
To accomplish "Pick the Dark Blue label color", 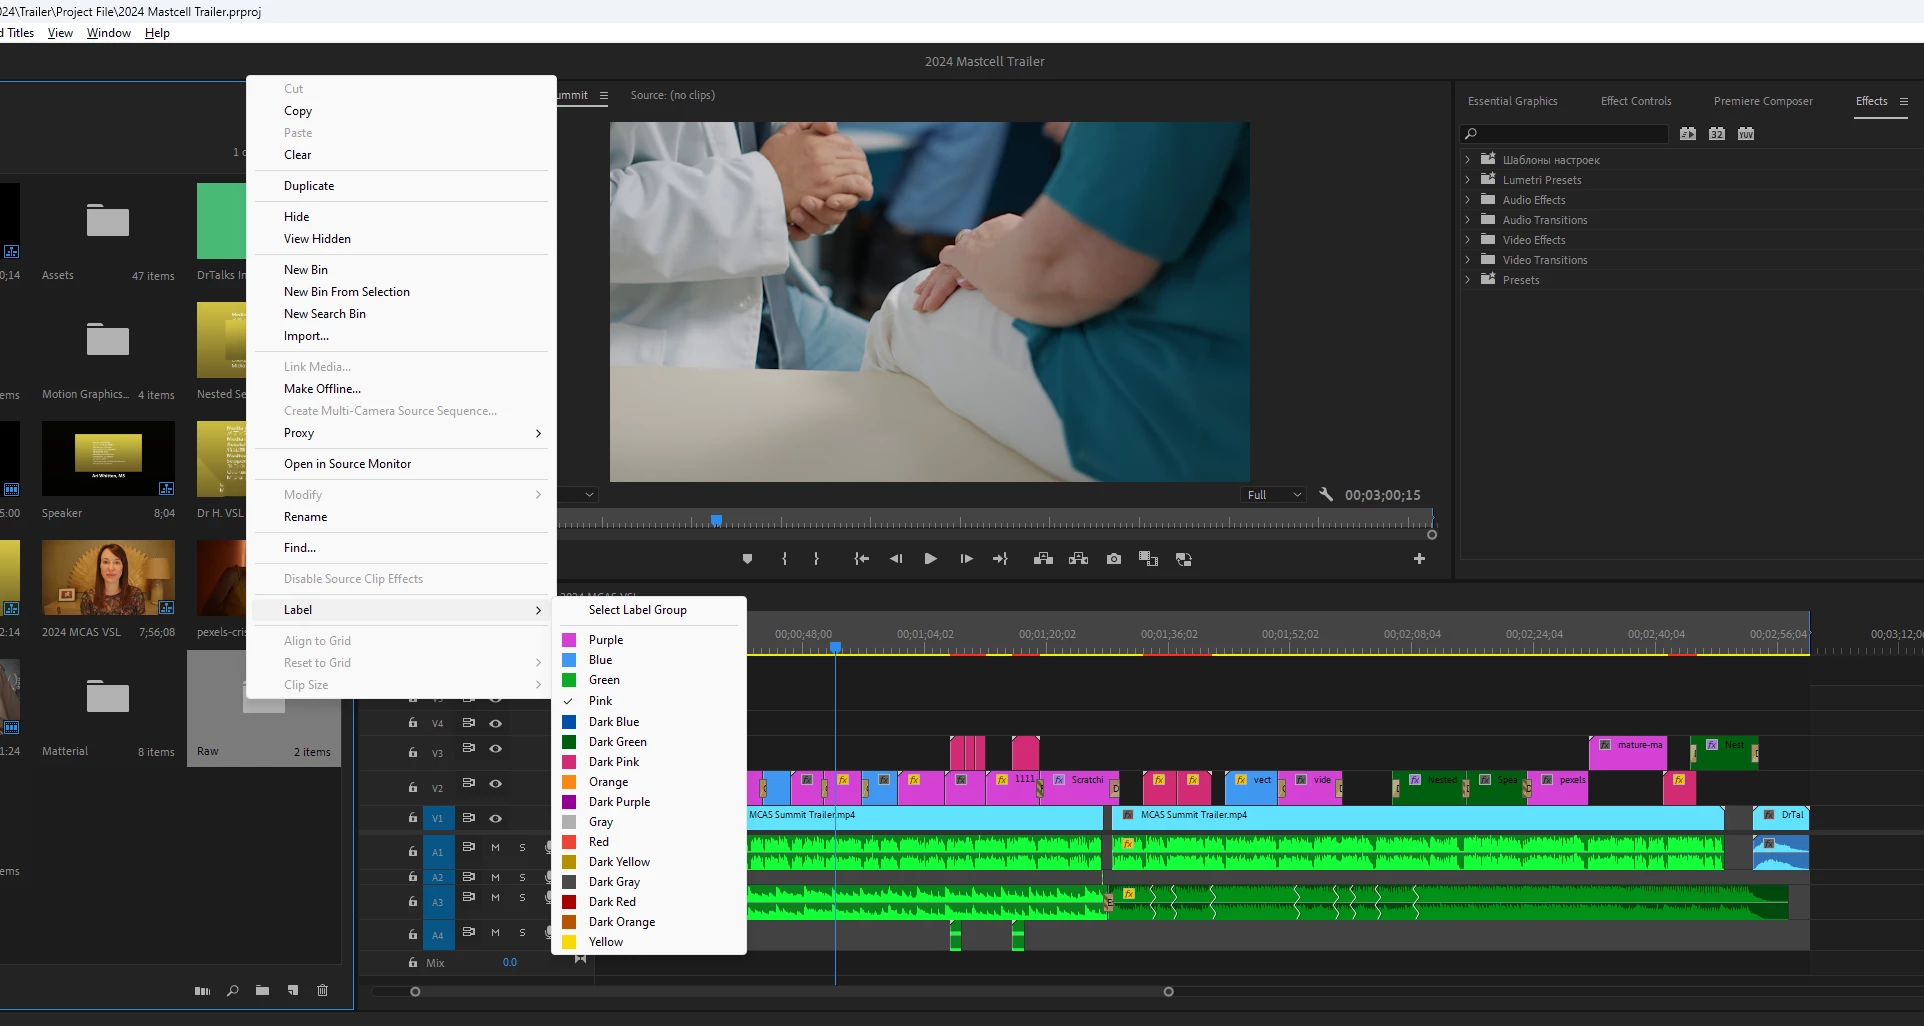I will [x=649, y=722].
